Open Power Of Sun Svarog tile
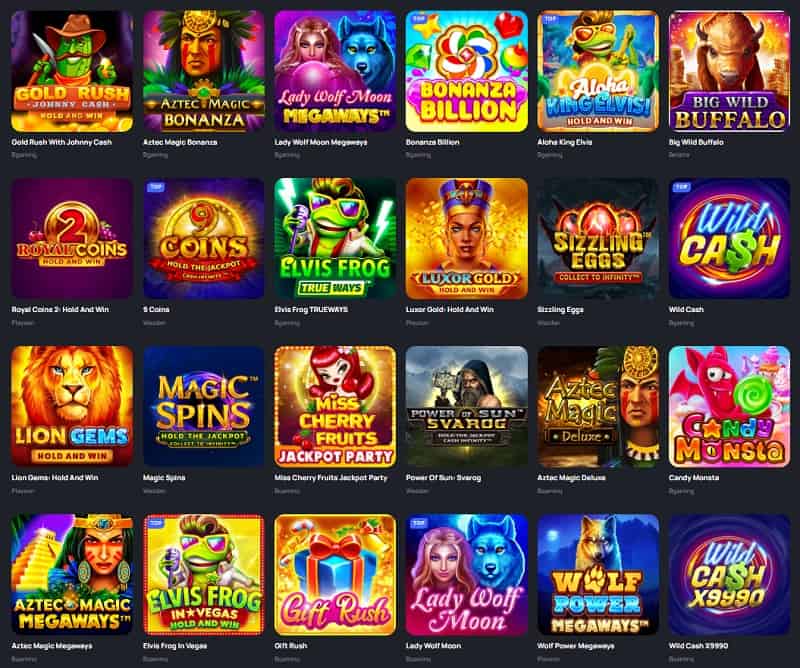This screenshot has height=668, width=800. 467,407
